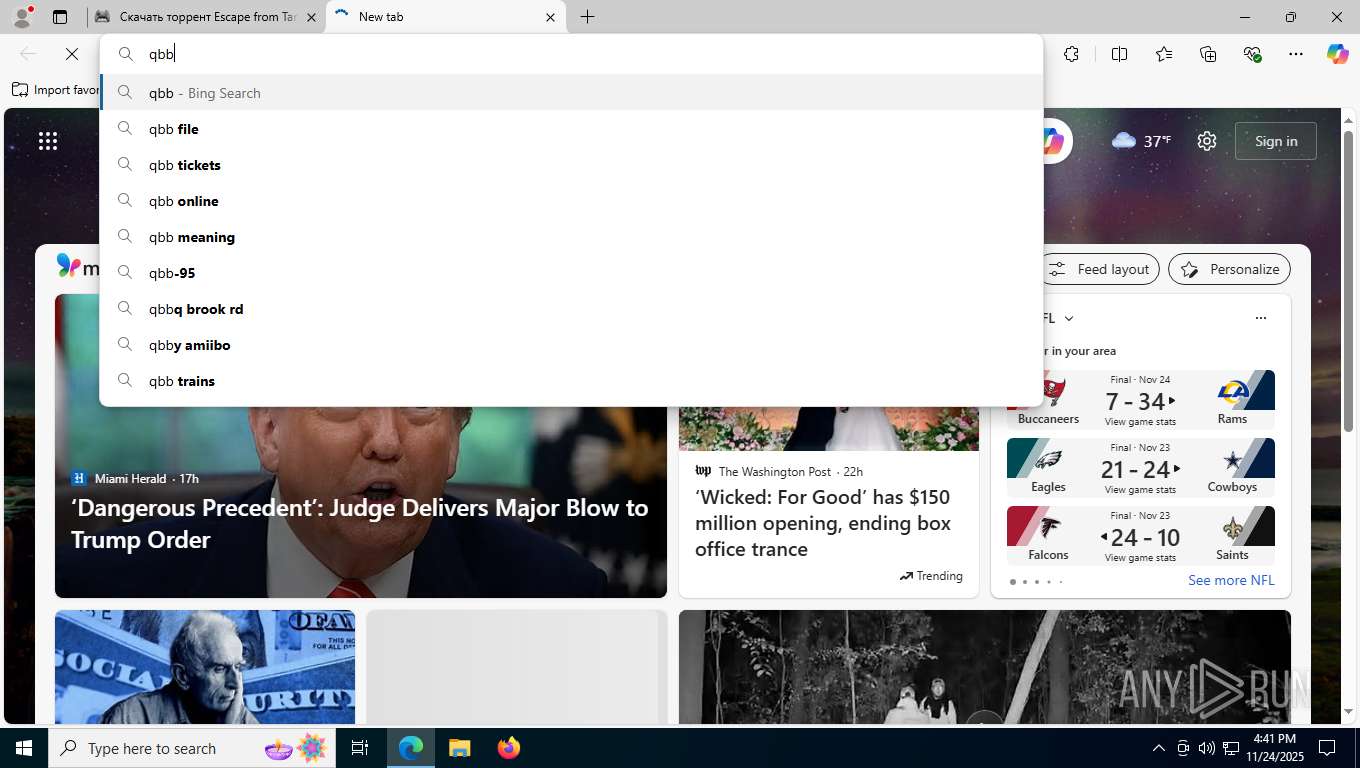
Task: Expand the NFL sports dropdown chevron
Action: coord(1069,318)
